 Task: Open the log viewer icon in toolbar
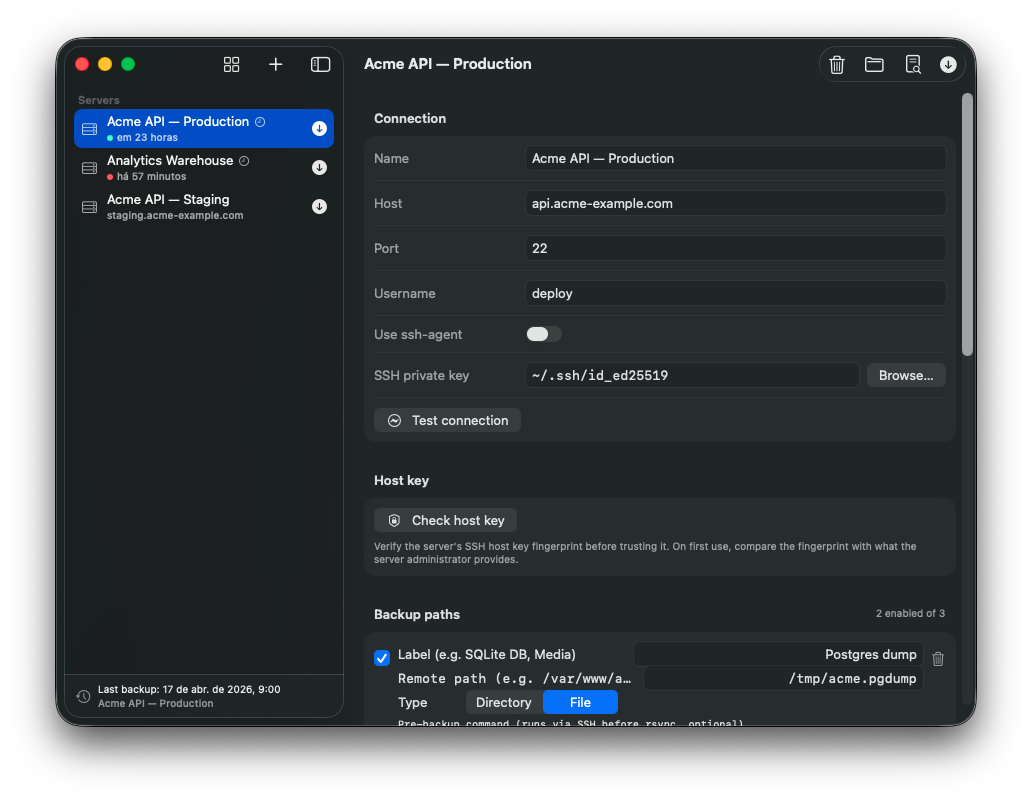click(x=913, y=64)
